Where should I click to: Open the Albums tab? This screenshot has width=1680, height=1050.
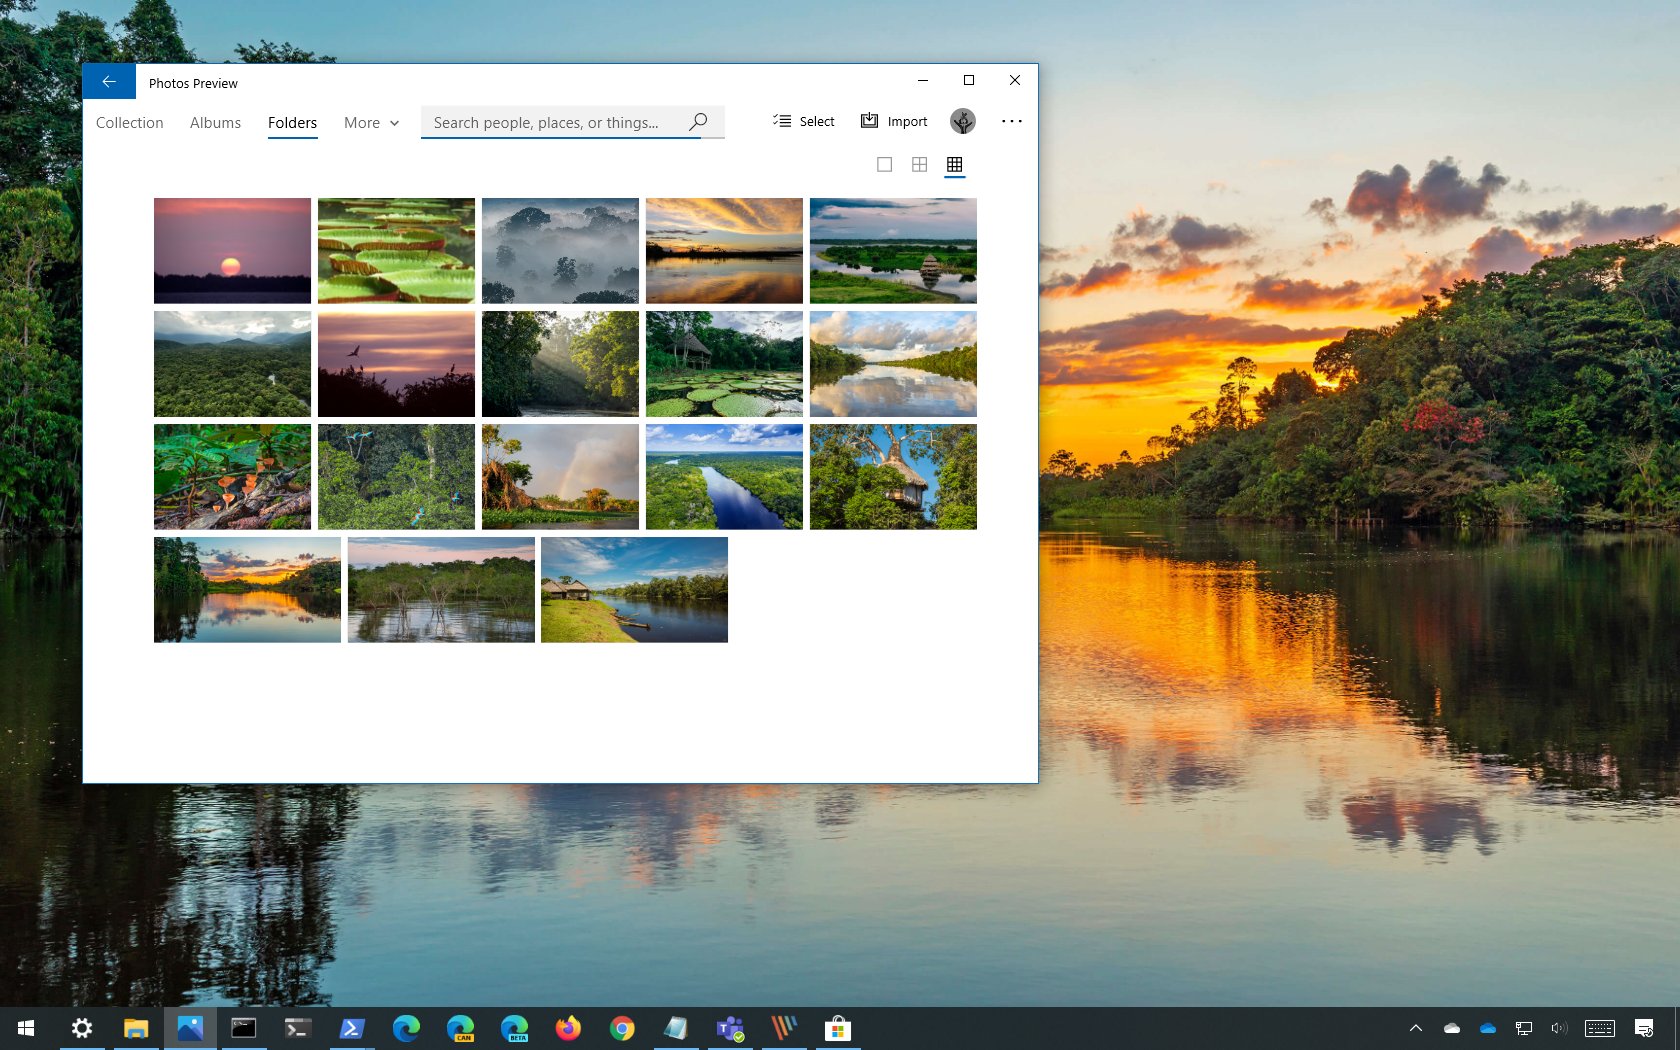pos(215,123)
